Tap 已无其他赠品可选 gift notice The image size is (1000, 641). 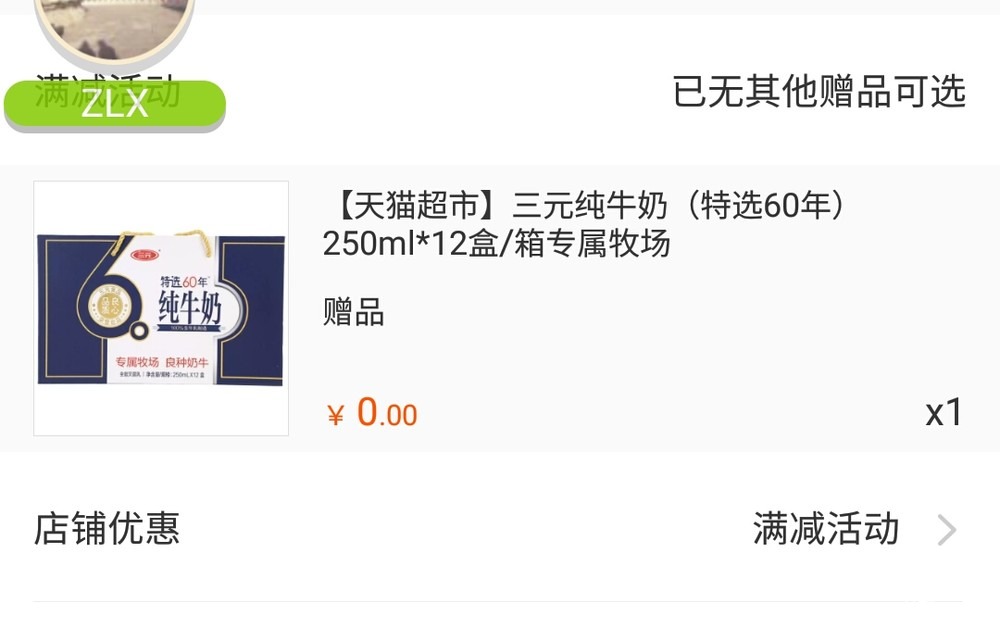819,91
